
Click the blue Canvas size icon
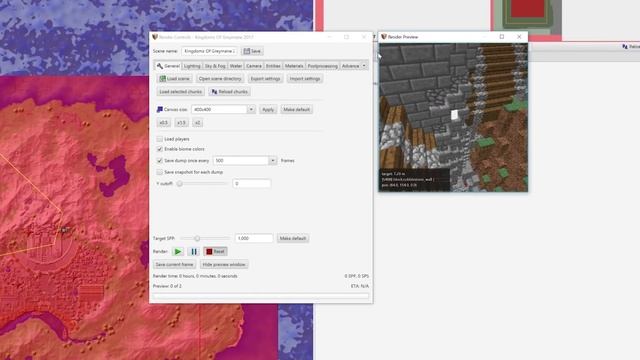[160, 109]
